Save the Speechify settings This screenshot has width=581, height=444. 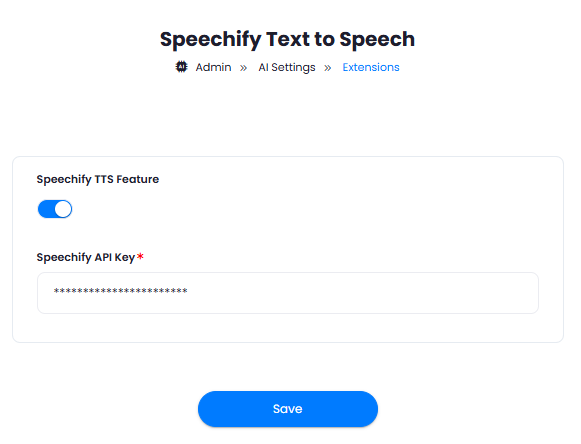[x=288, y=409]
